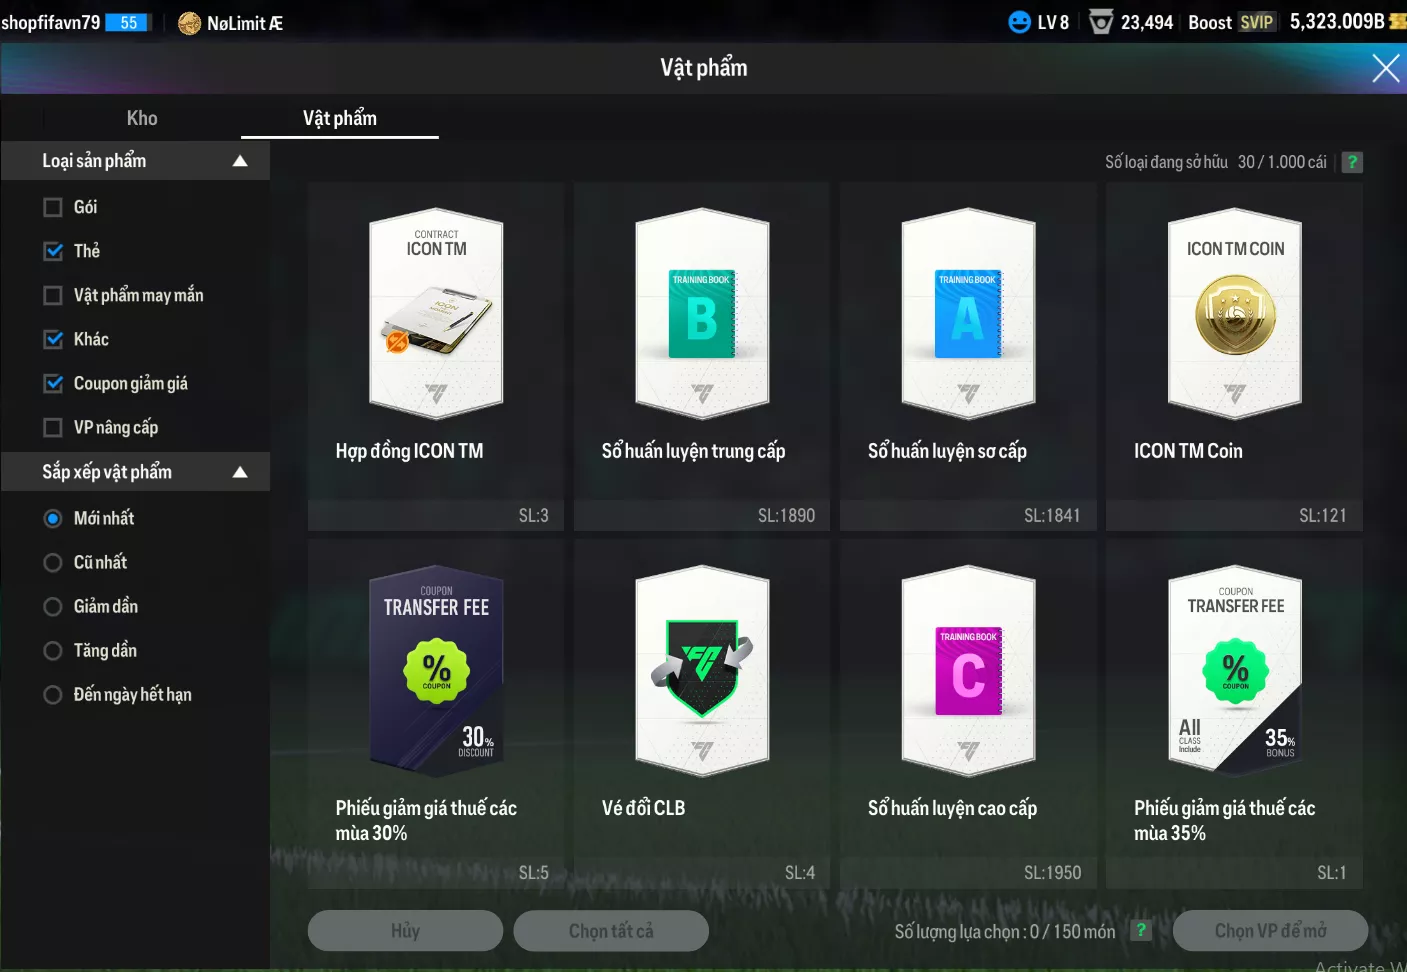Click the Hủy button

tap(405, 931)
